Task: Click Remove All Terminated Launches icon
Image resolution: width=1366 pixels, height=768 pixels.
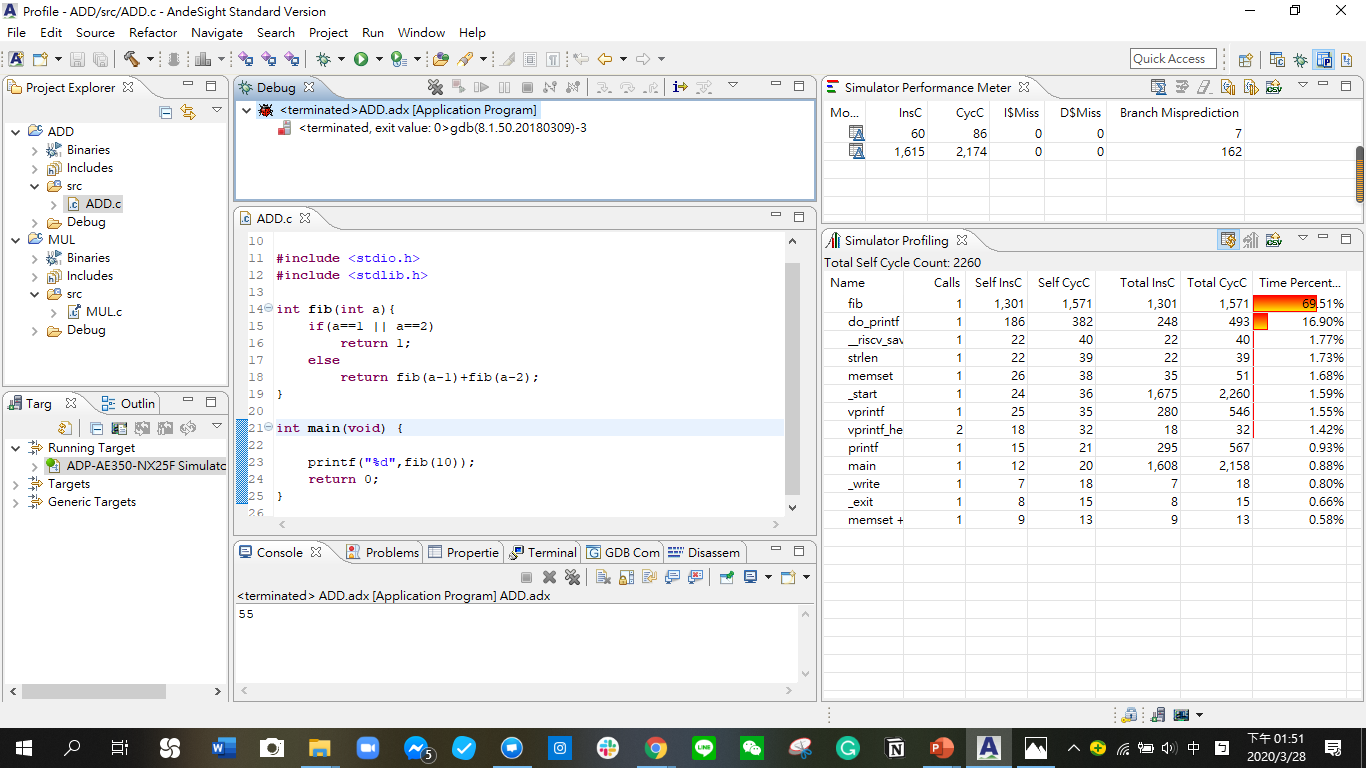Action: click(x=435, y=88)
